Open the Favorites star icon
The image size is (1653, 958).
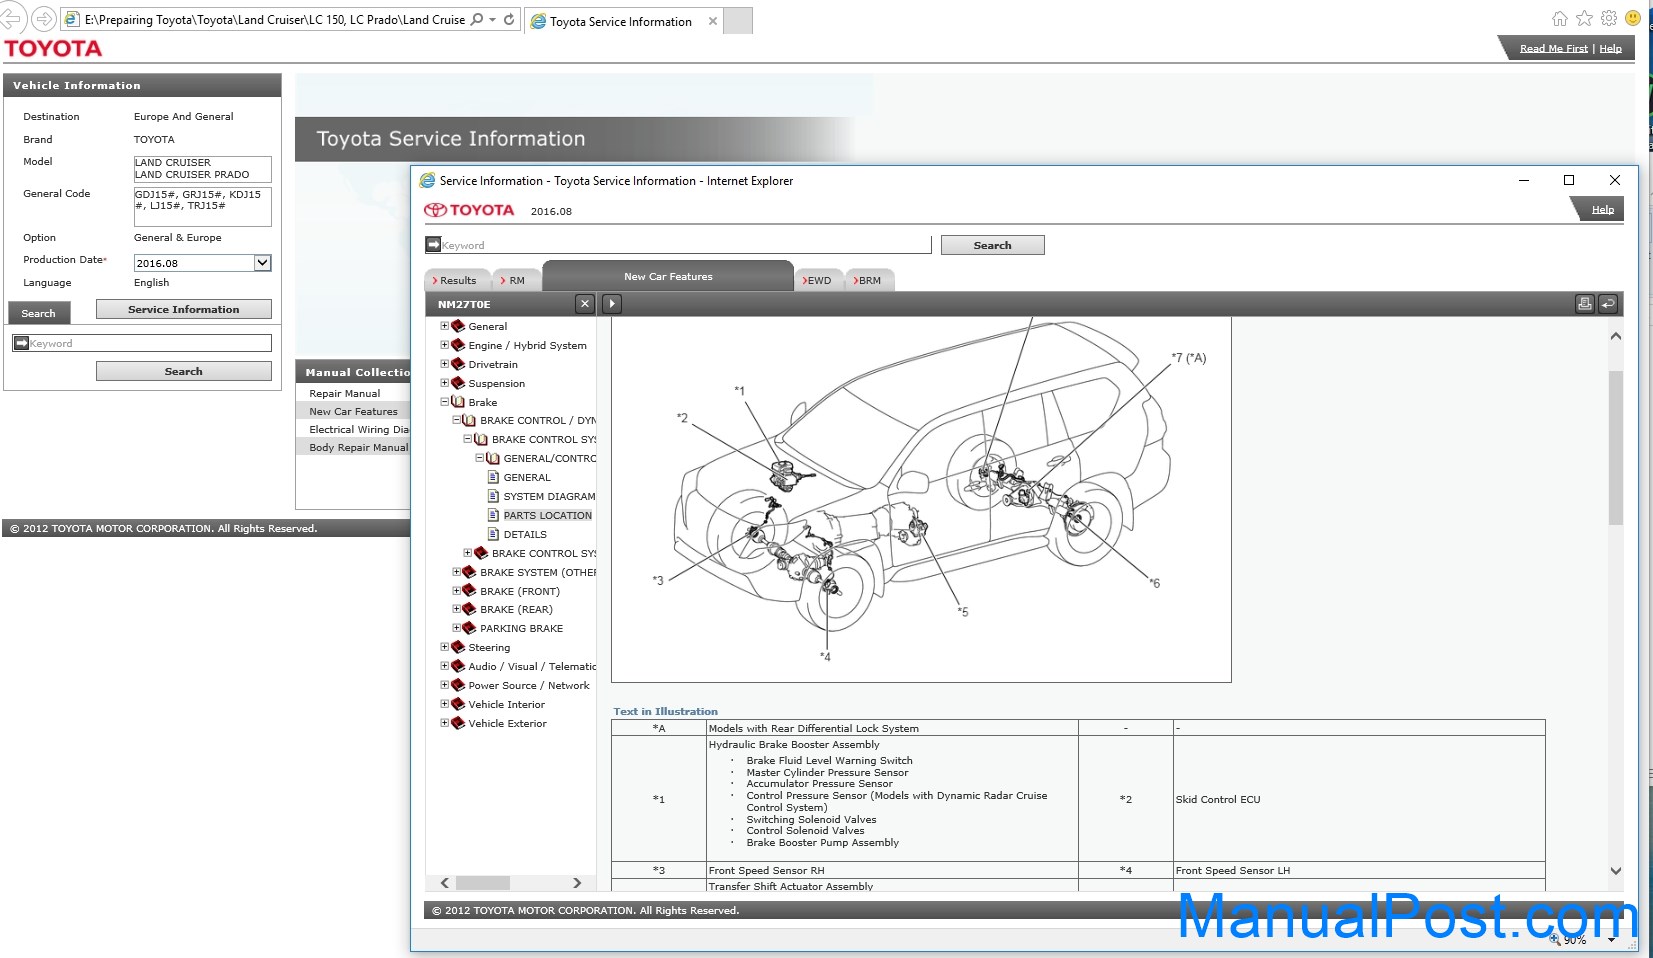pyautogui.click(x=1584, y=18)
